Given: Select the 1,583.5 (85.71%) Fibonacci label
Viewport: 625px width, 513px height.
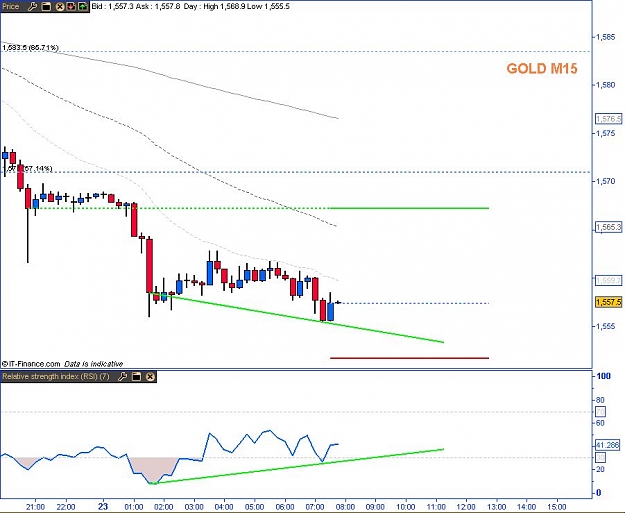Looking at the screenshot, I should pos(30,48).
